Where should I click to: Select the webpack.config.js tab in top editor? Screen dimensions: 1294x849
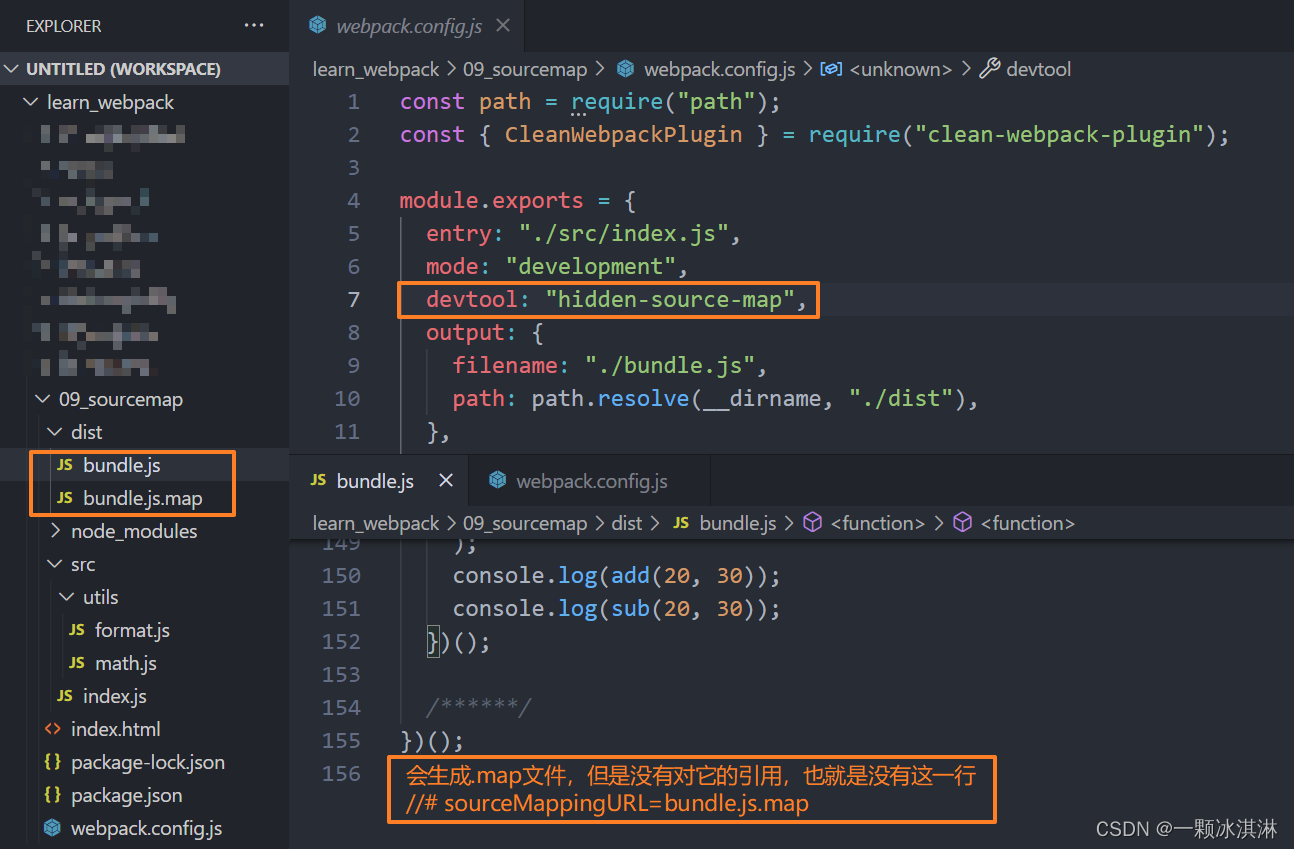[x=409, y=26]
